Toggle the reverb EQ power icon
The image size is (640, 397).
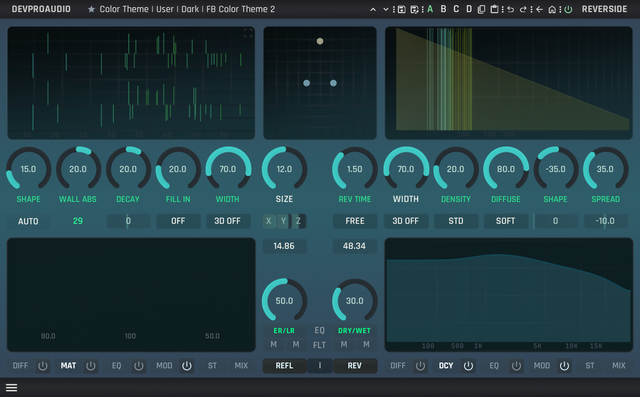pyautogui.click(x=516, y=366)
